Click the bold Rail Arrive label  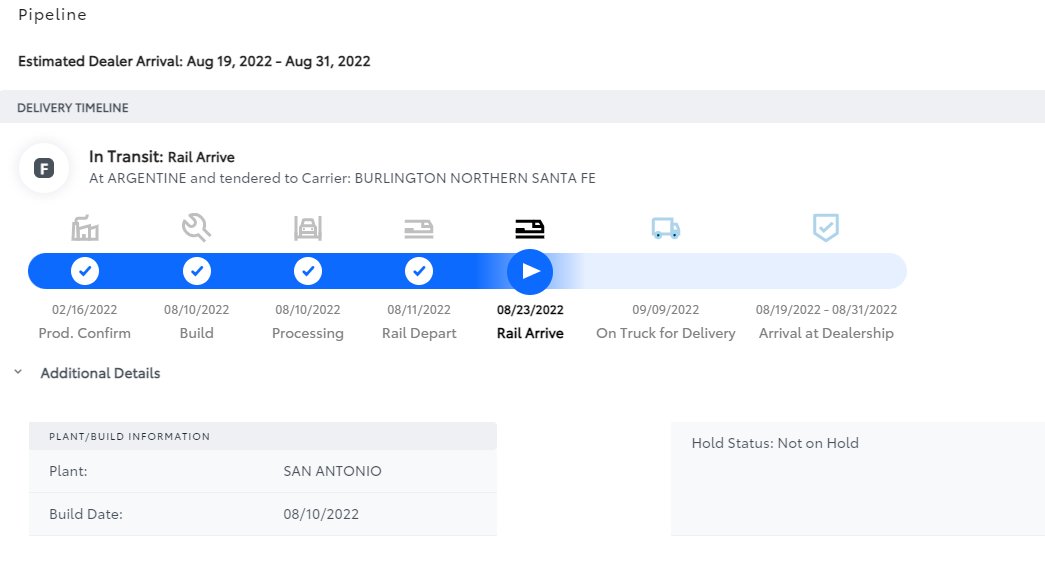click(x=530, y=333)
